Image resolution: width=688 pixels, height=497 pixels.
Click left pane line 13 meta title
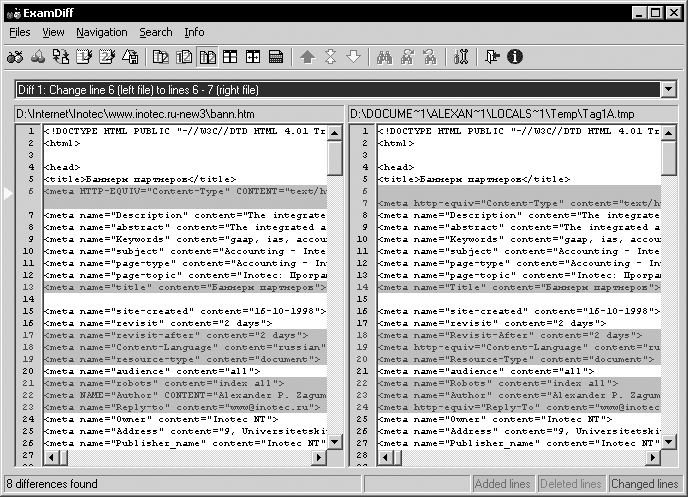(x=185, y=287)
